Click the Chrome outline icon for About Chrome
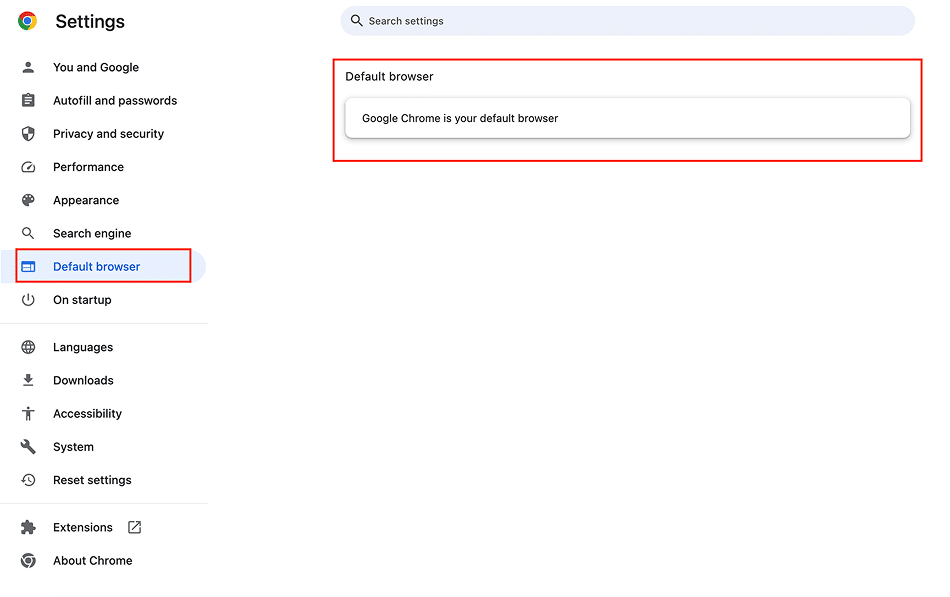Viewport: 950px width, 597px height. (x=28, y=561)
